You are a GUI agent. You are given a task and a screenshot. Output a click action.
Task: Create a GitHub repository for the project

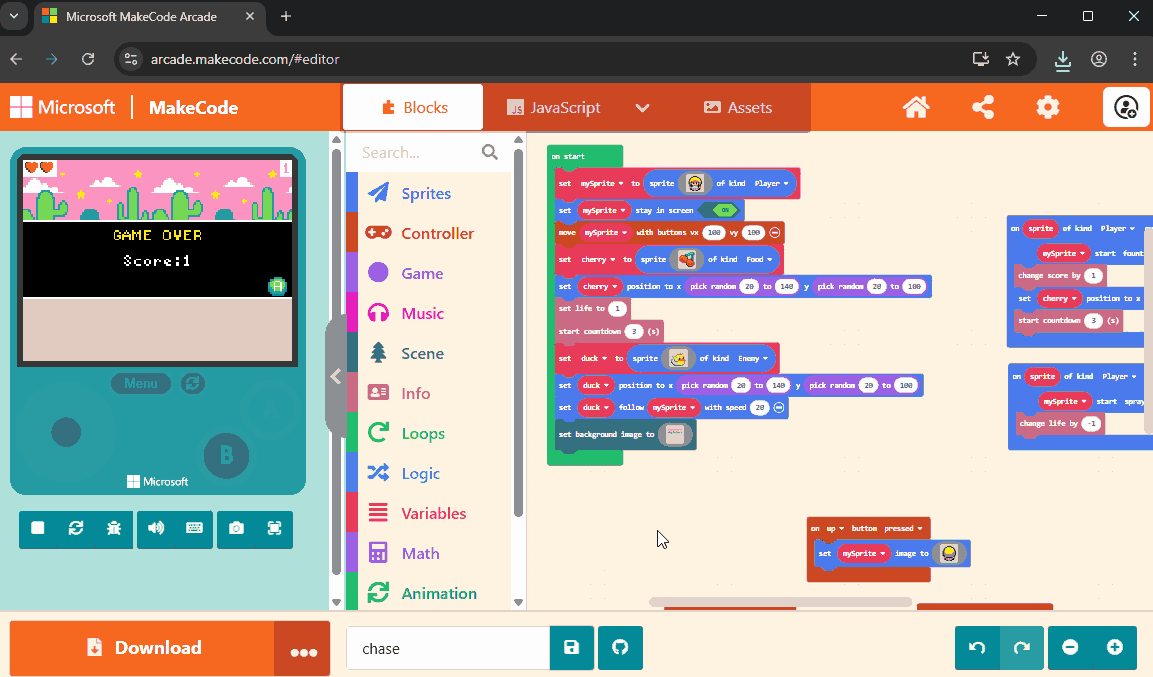620,648
